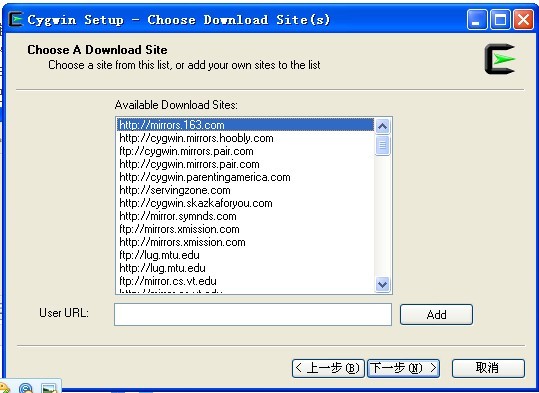Viewport: 539px width, 393px height.
Task: Click the Cygwin title bar icon
Action: [15, 19]
